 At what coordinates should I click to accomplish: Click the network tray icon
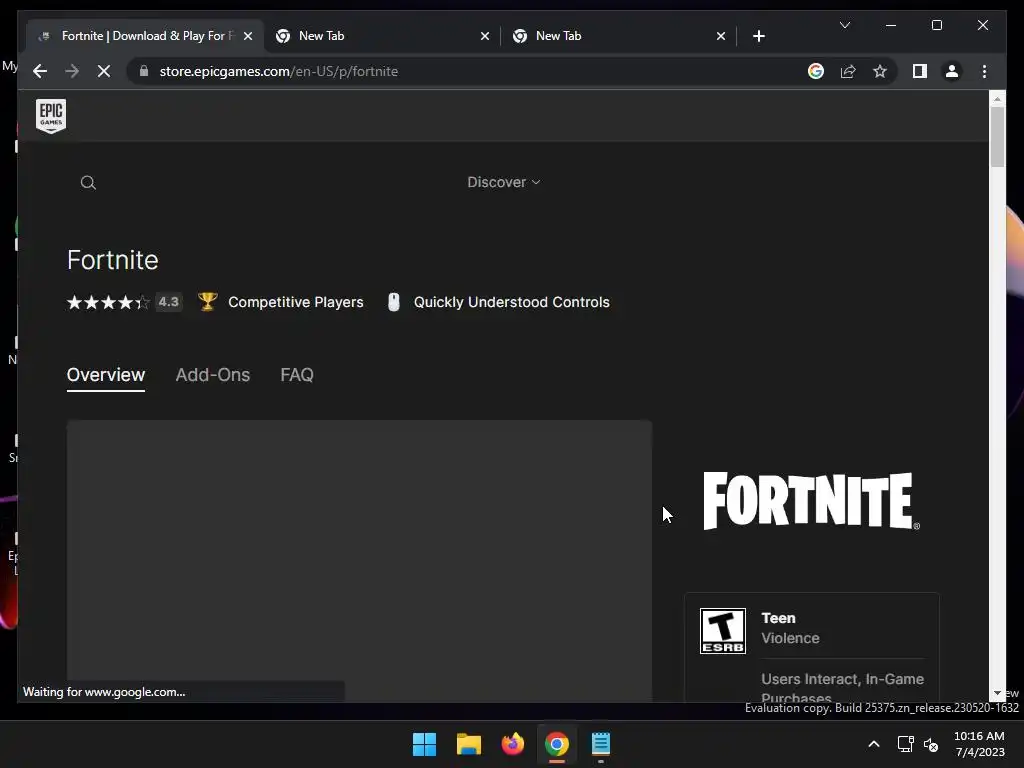905,744
